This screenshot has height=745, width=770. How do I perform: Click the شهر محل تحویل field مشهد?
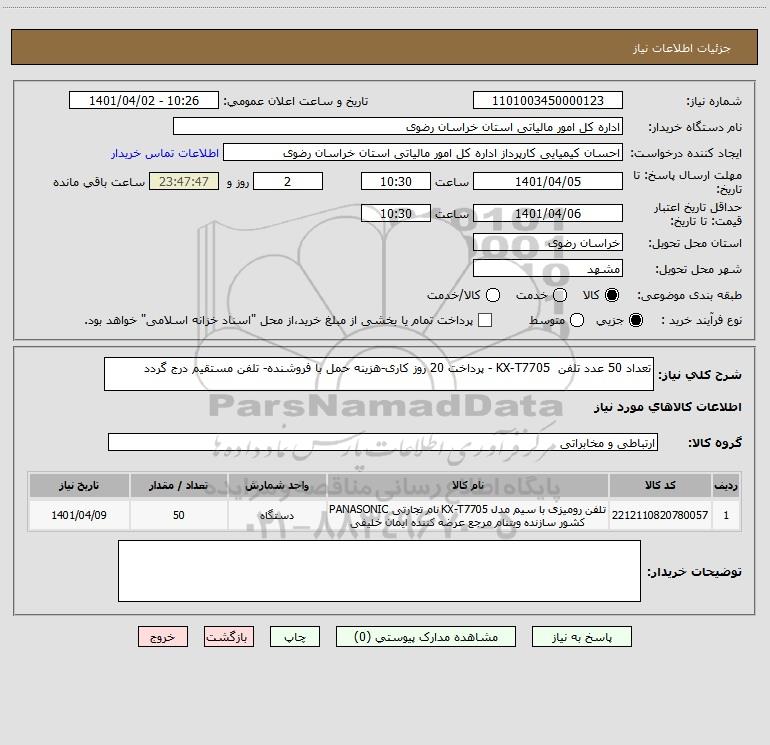(548, 269)
